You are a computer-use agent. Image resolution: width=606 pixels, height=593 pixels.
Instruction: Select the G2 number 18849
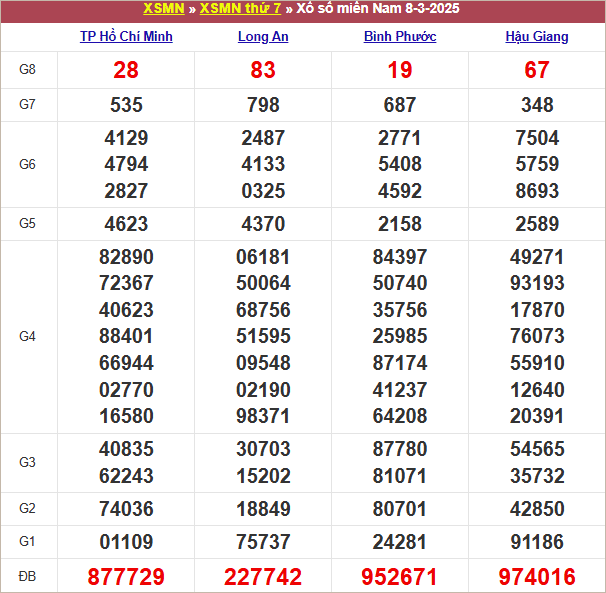263,509
